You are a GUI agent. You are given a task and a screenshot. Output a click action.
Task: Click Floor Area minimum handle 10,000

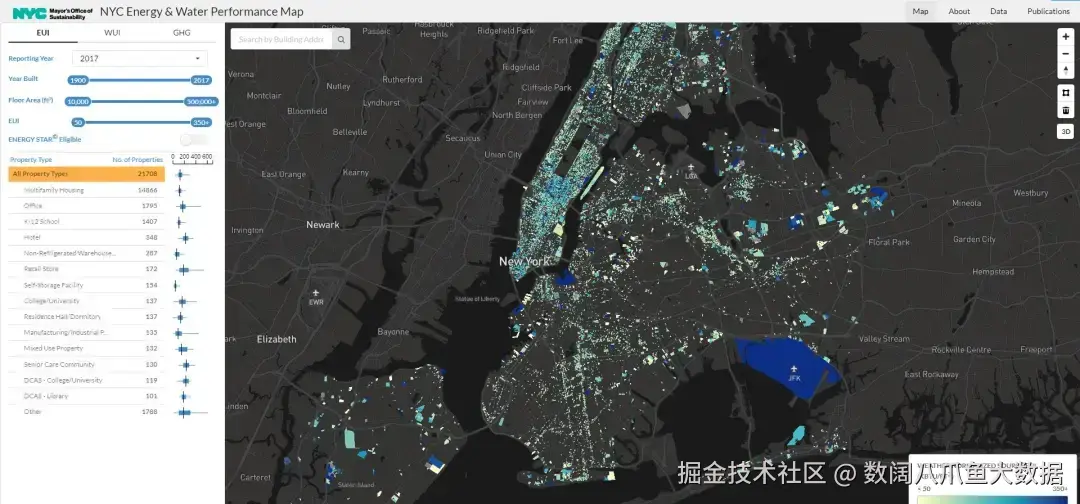(x=78, y=101)
